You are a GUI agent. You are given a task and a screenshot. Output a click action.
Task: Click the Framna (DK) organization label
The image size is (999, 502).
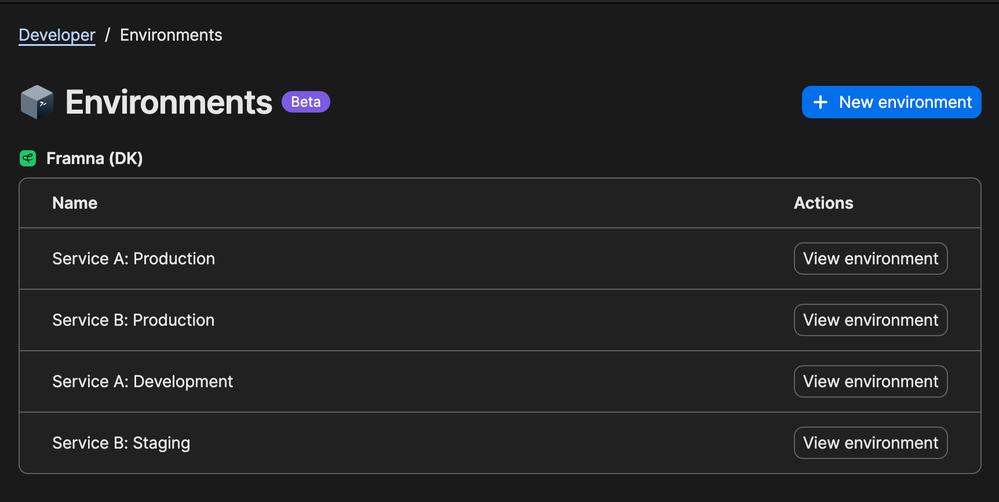[x=94, y=158]
